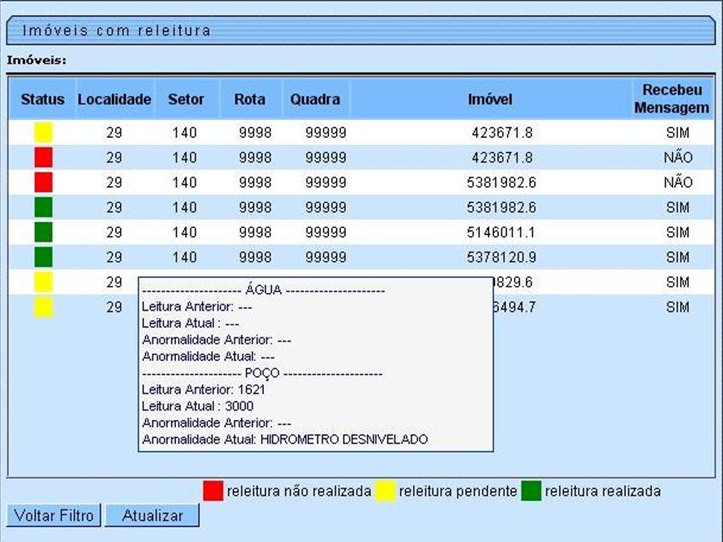Click the Rota column header
The width and height of the screenshot is (723, 542).
click(250, 100)
